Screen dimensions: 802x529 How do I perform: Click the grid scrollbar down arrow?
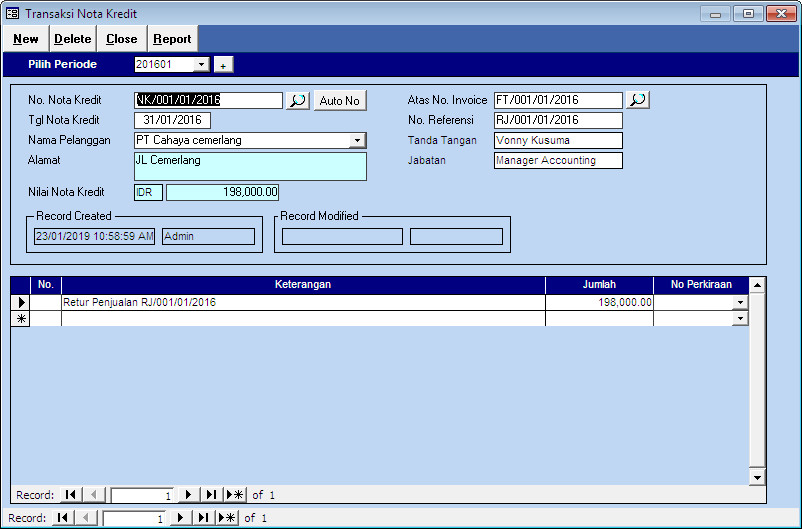[757, 478]
